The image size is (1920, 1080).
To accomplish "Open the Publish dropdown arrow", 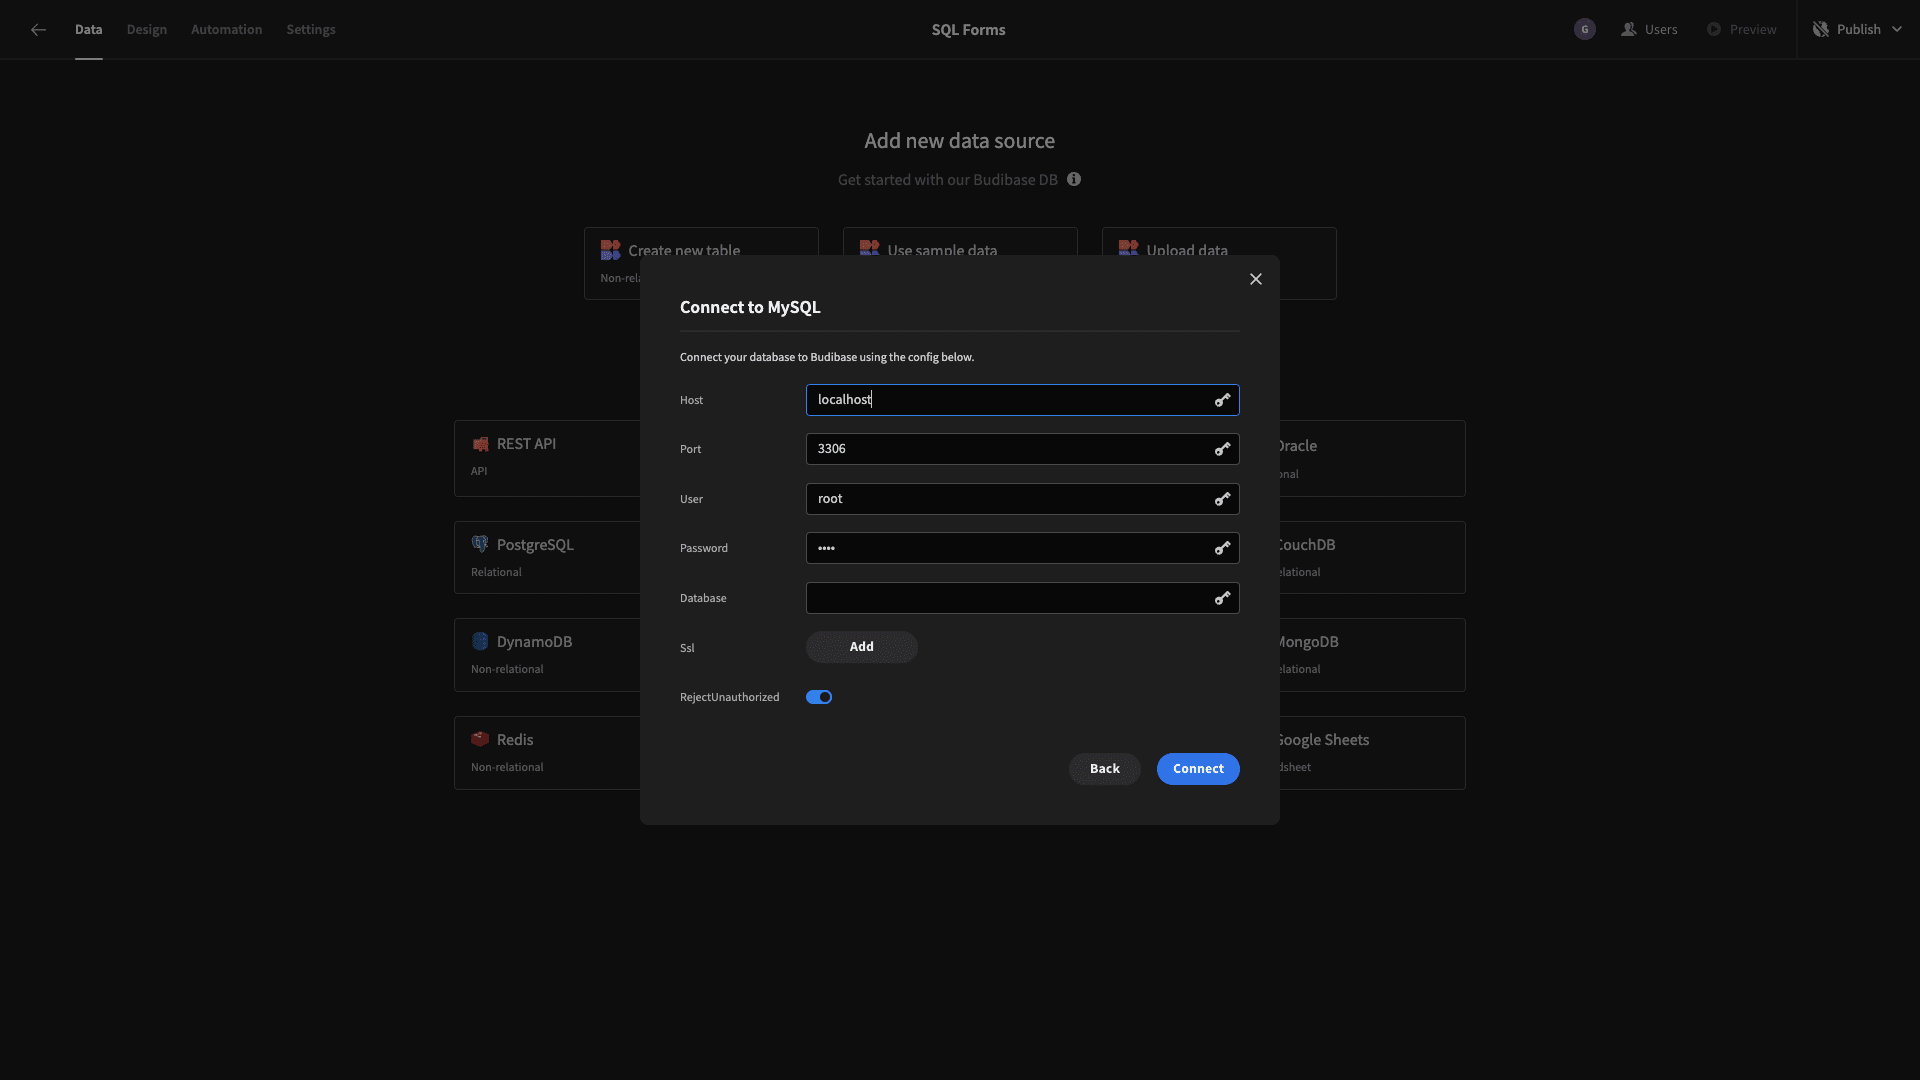I will click(x=1898, y=29).
